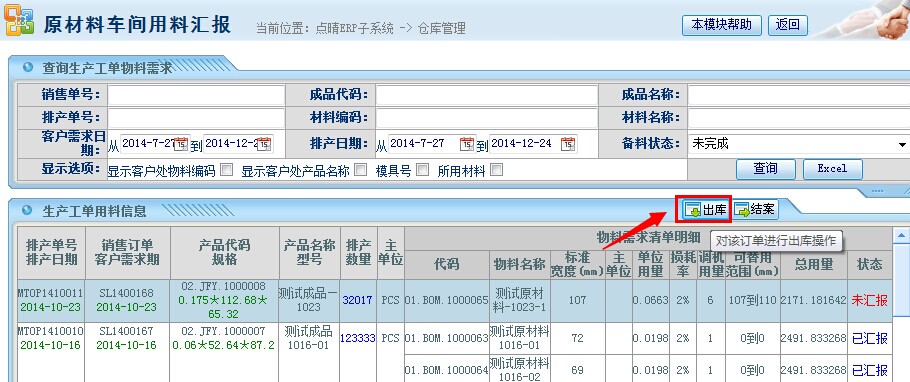Tick the 模具号 checkbox
The width and height of the screenshot is (910, 382).
423,170
